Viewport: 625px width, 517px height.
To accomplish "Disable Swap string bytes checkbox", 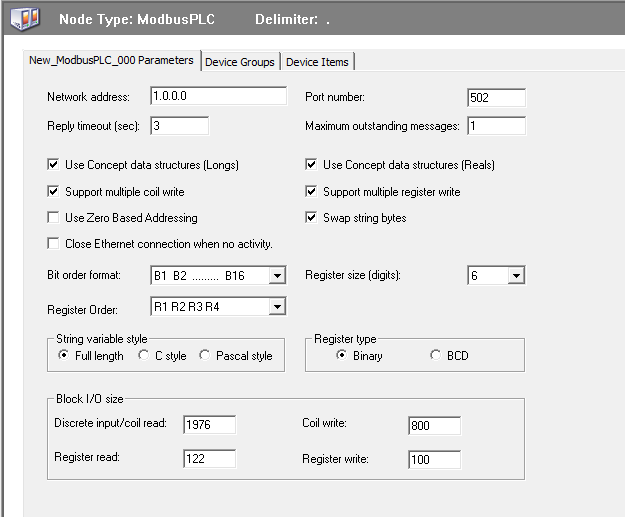I will pyautogui.click(x=312, y=218).
